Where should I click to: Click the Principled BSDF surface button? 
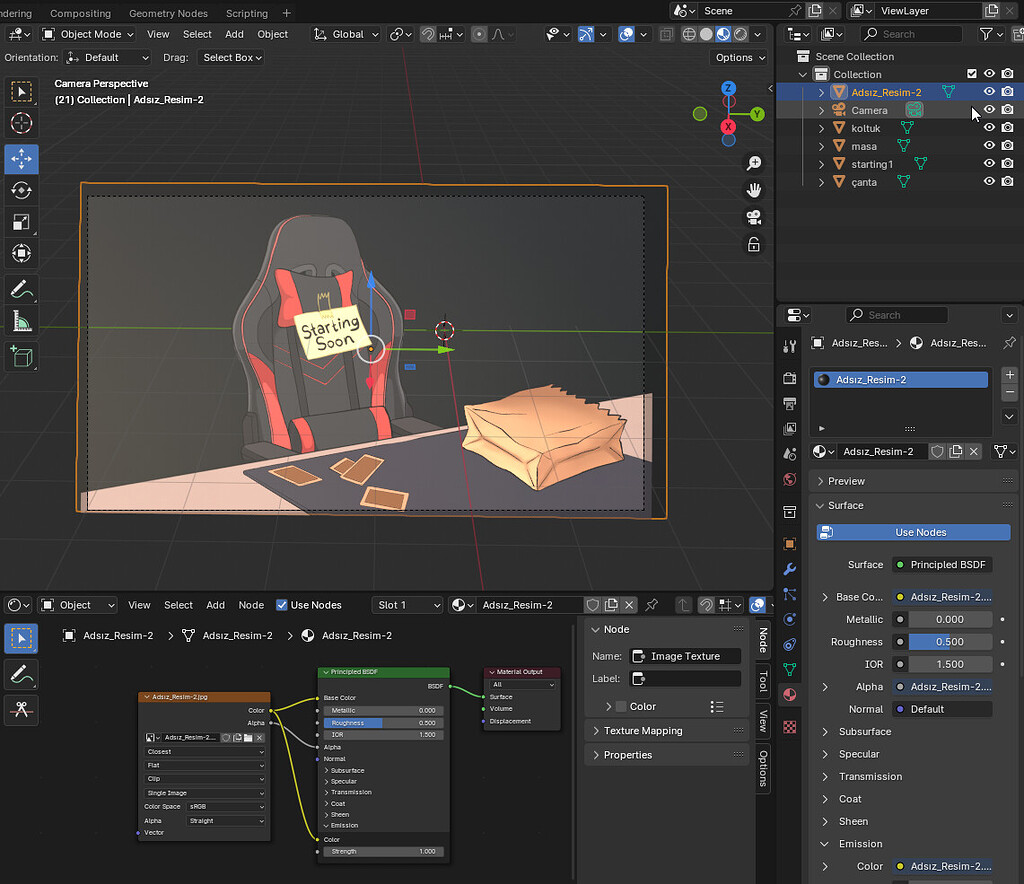coord(942,565)
